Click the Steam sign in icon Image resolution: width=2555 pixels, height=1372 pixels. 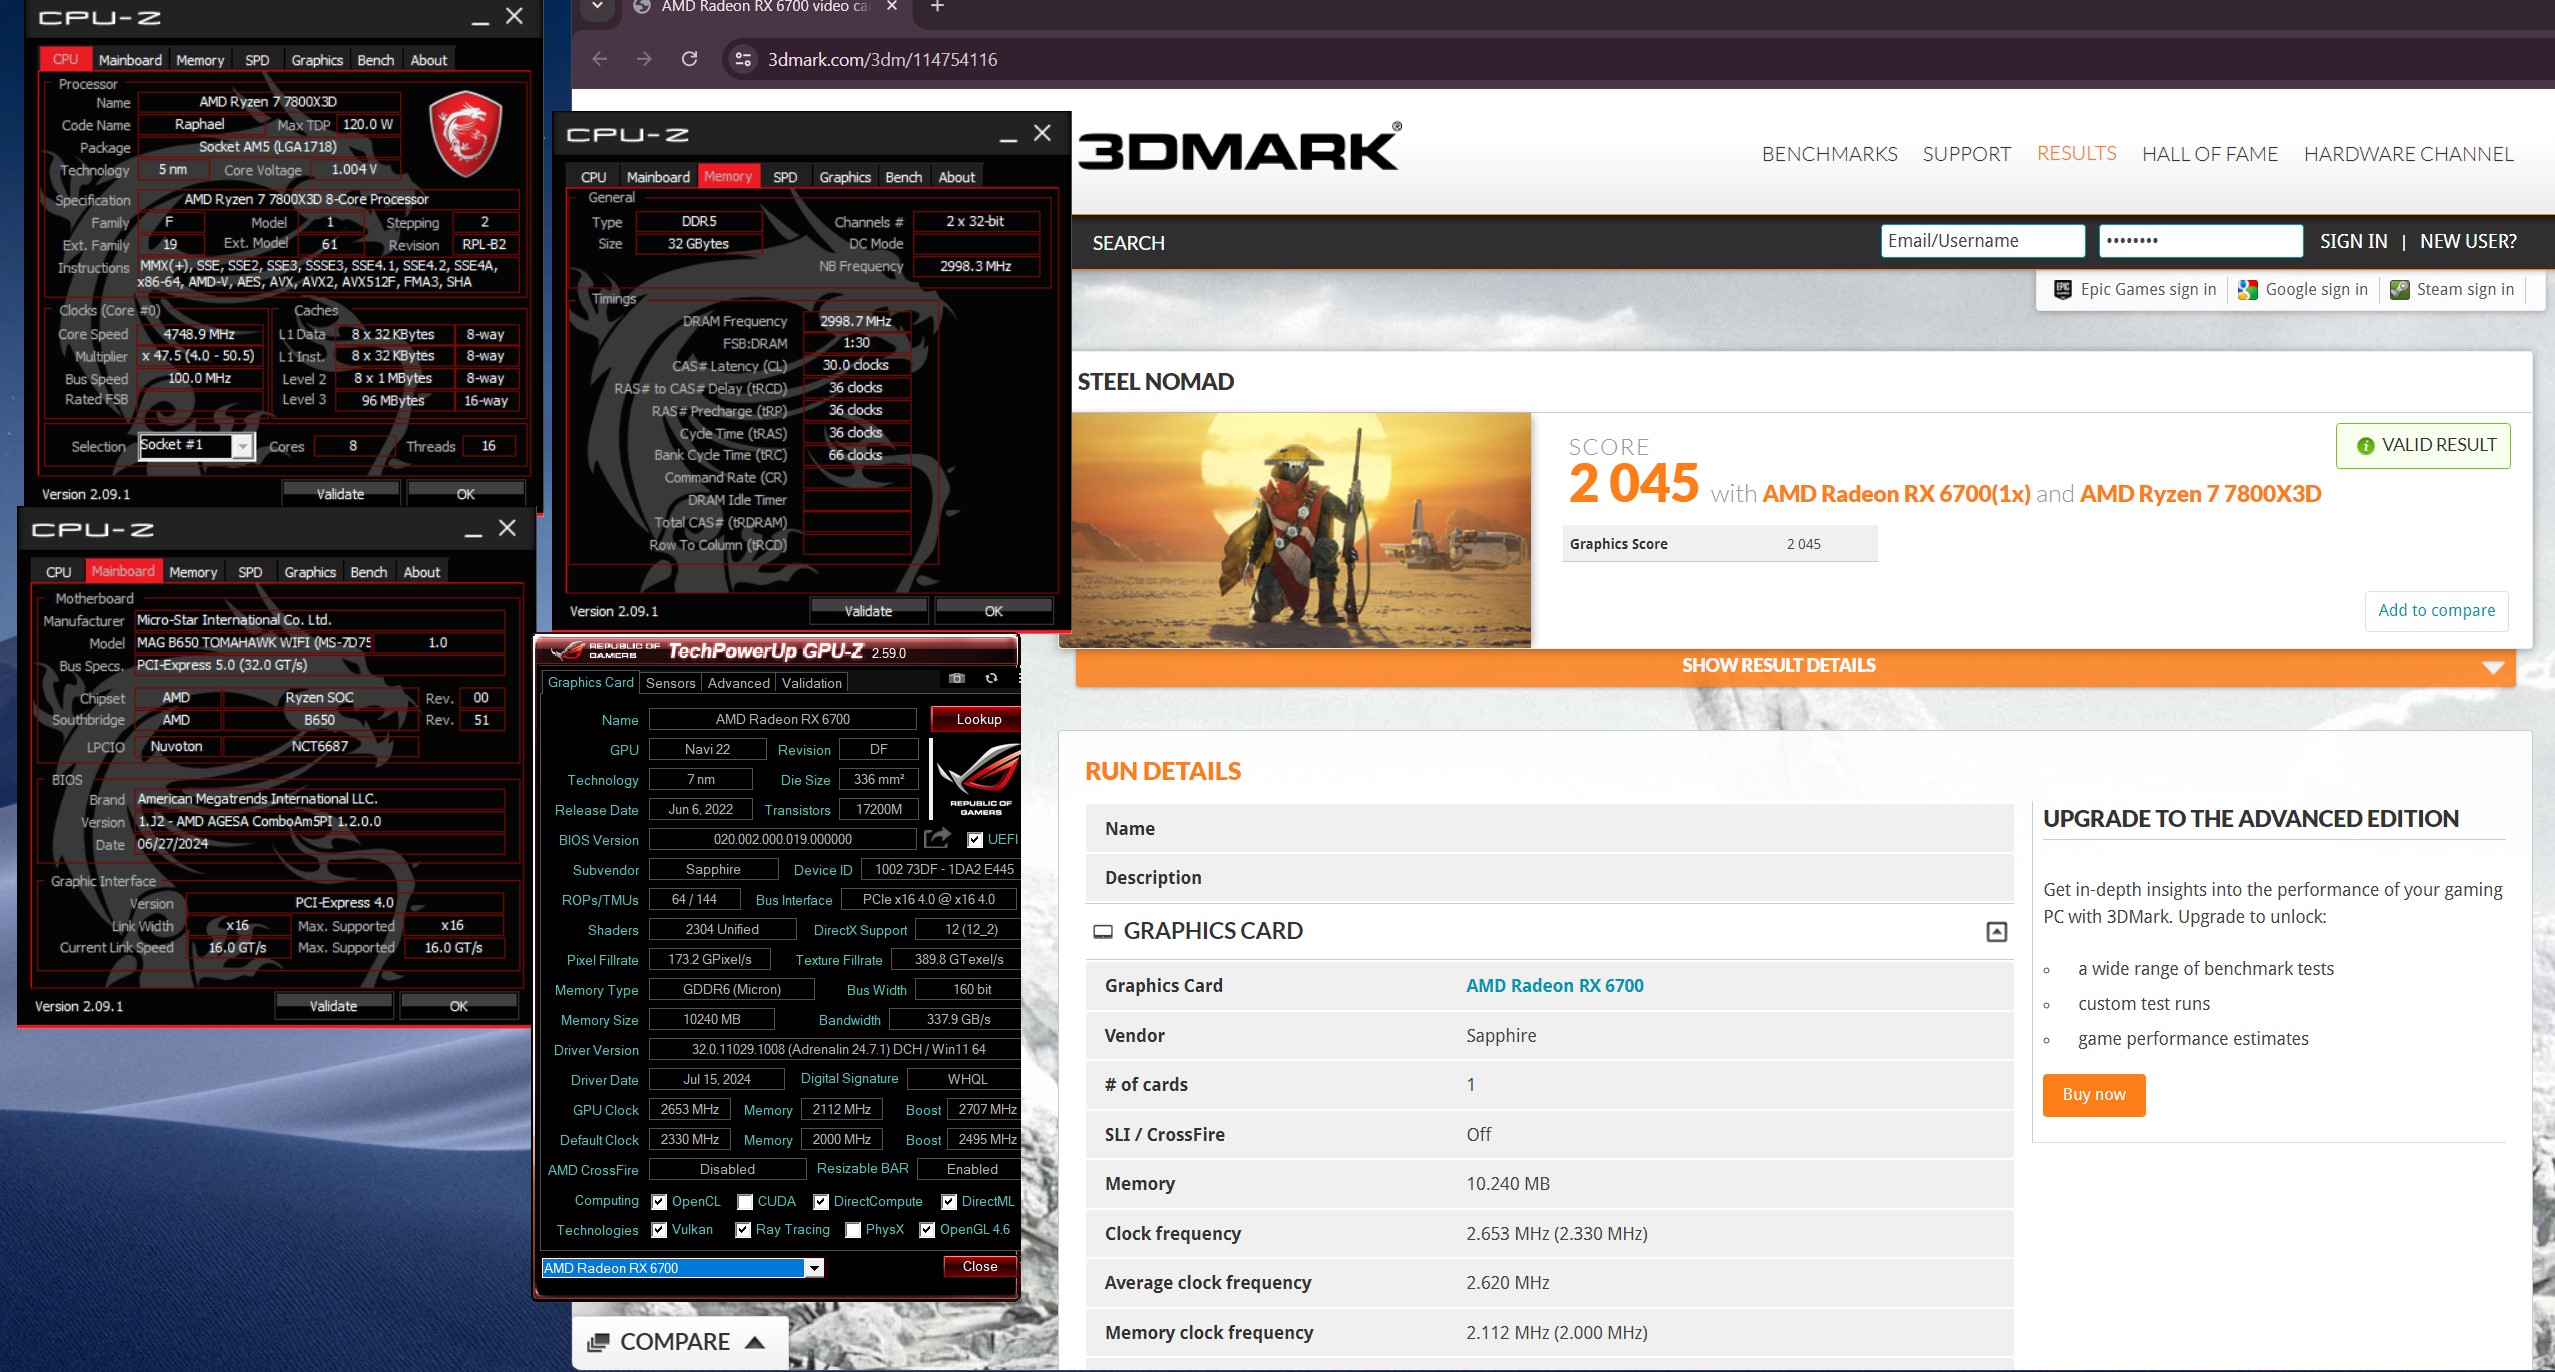coord(2399,289)
